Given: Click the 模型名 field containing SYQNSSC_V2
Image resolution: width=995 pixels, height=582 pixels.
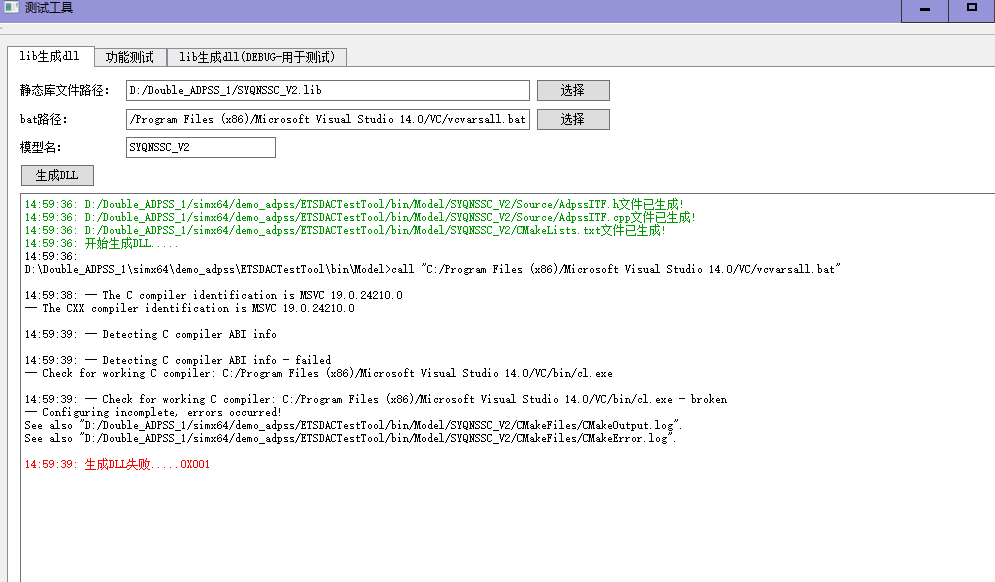Looking at the screenshot, I should point(200,148).
